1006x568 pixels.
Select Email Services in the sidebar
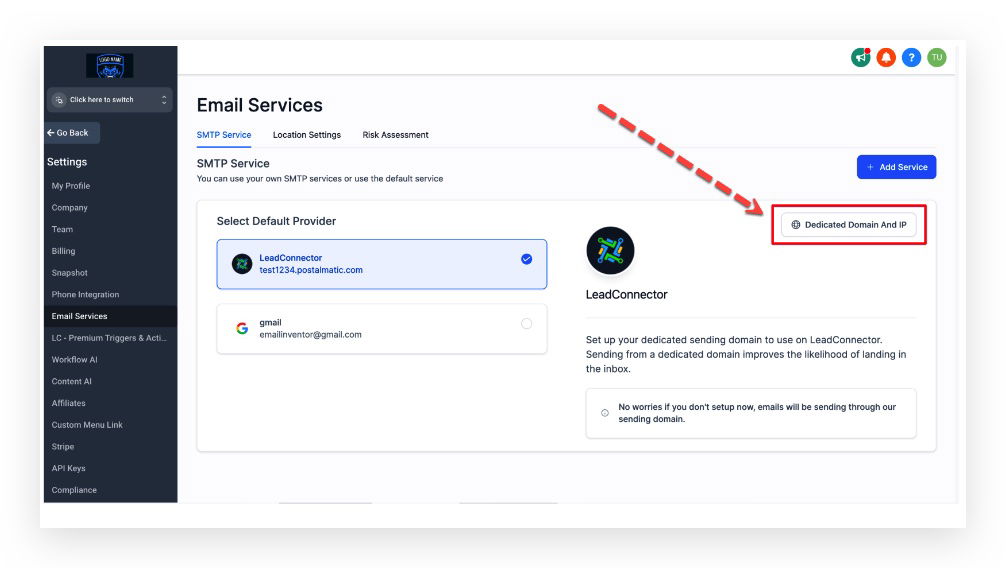click(x=110, y=316)
